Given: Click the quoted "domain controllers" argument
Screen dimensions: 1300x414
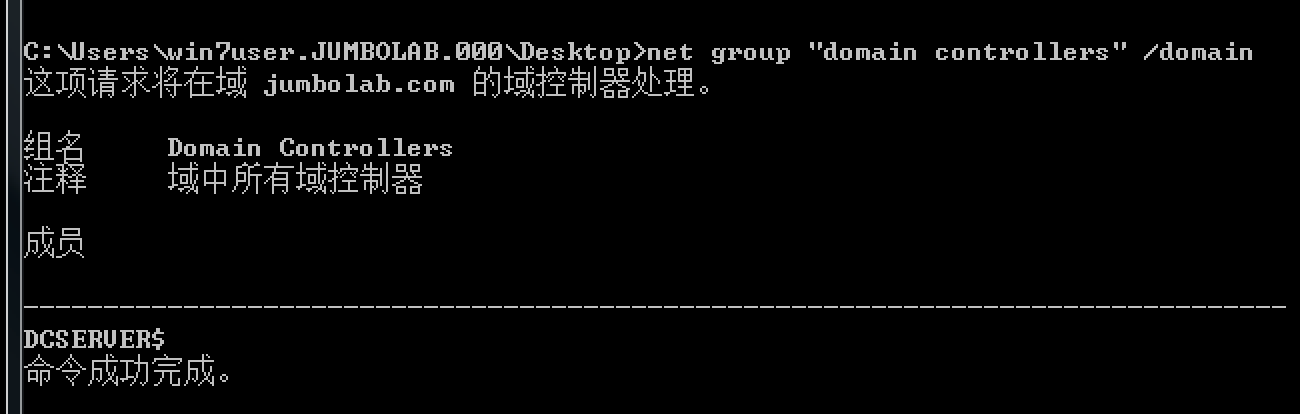Looking at the screenshot, I should [x=966, y=51].
